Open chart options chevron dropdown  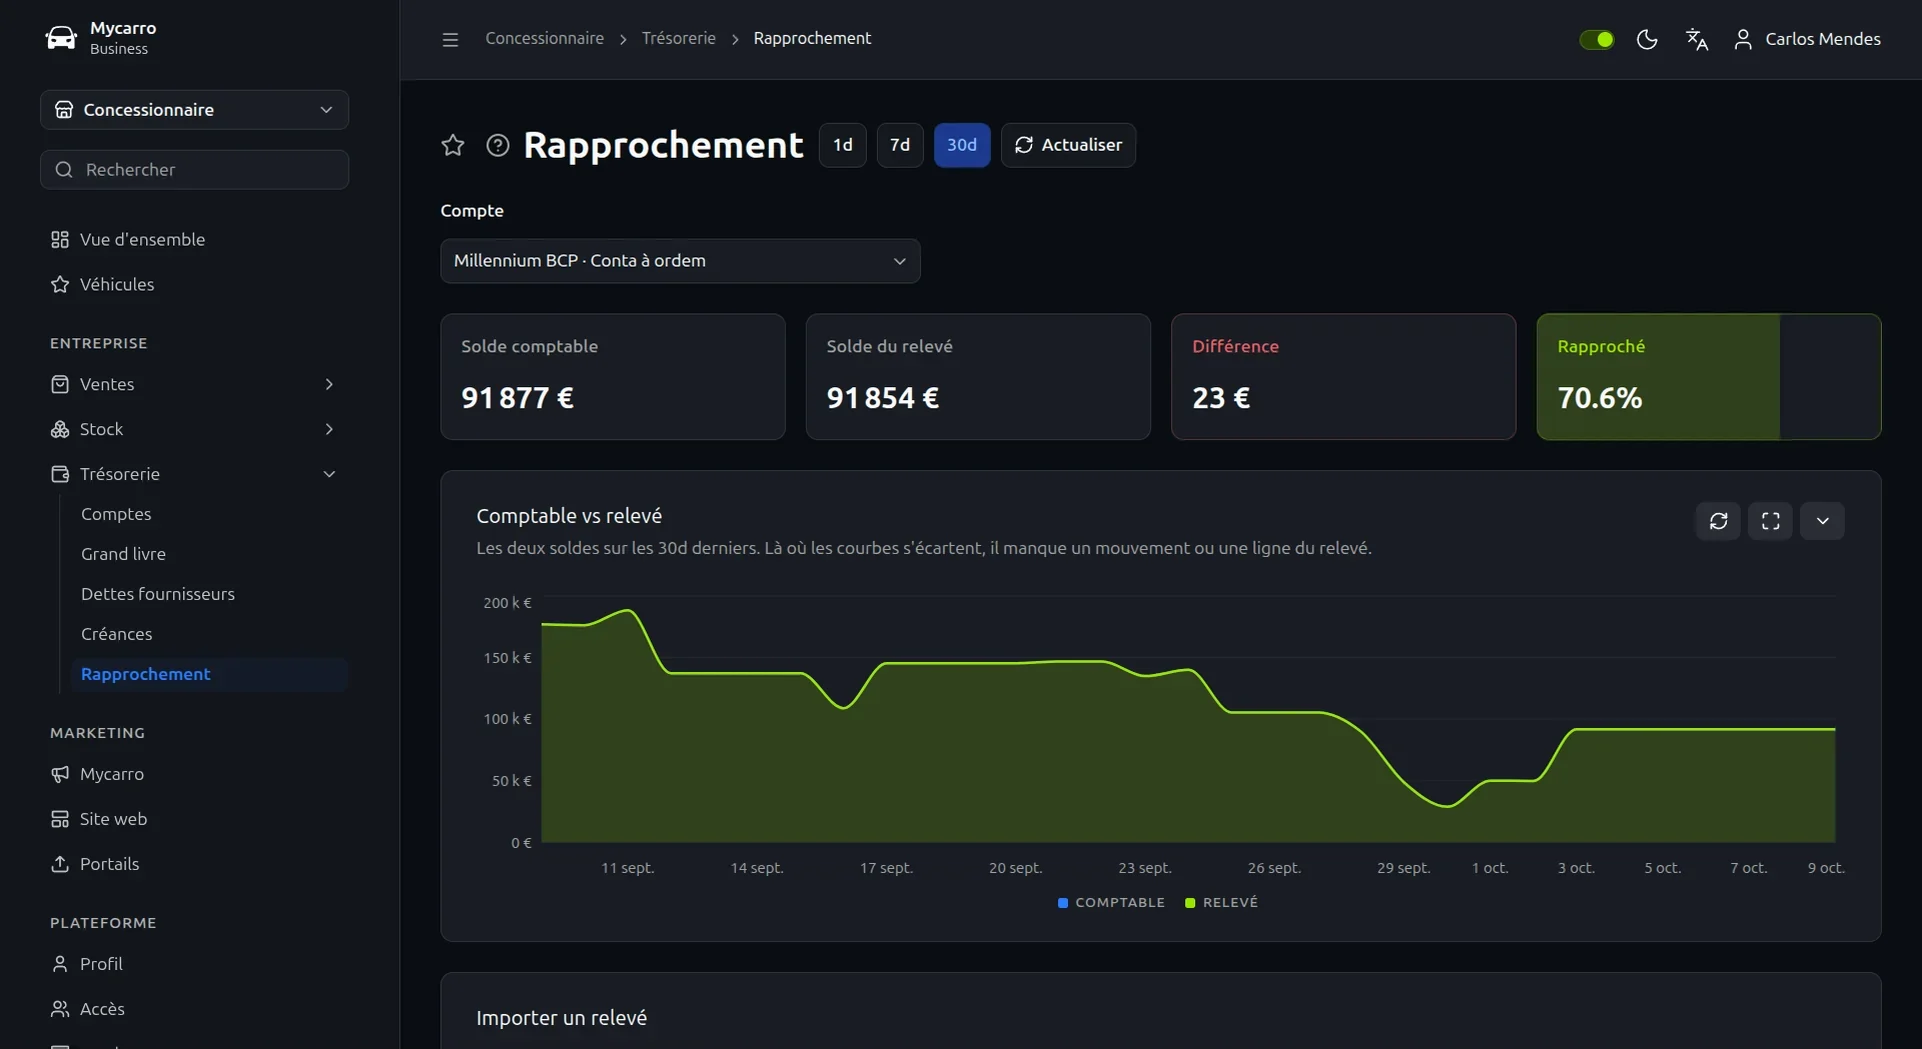(x=1822, y=521)
